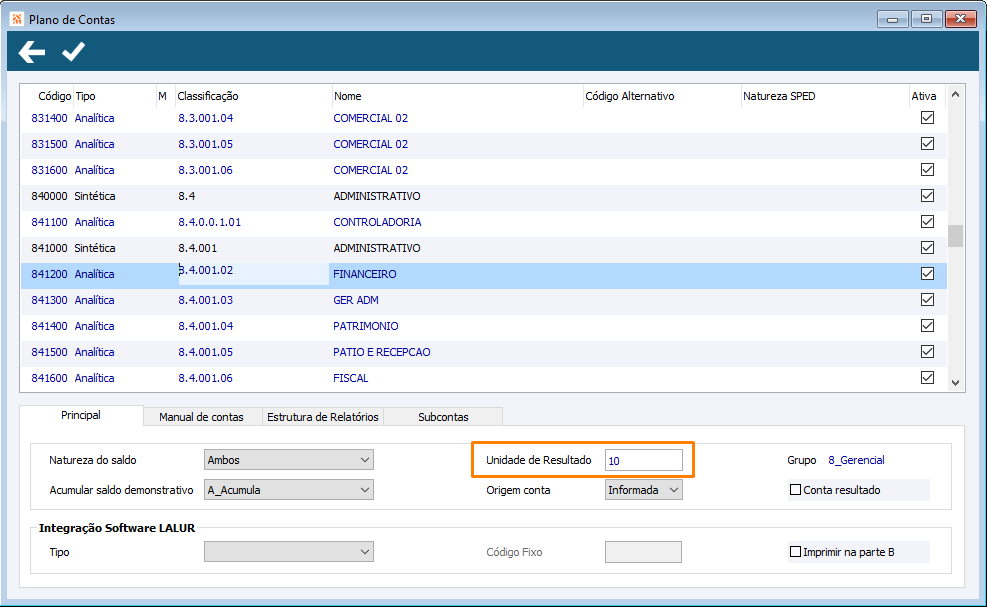This screenshot has height=607, width=987.
Task: Enable Imprimir na parte B checkbox
Action: coord(796,552)
